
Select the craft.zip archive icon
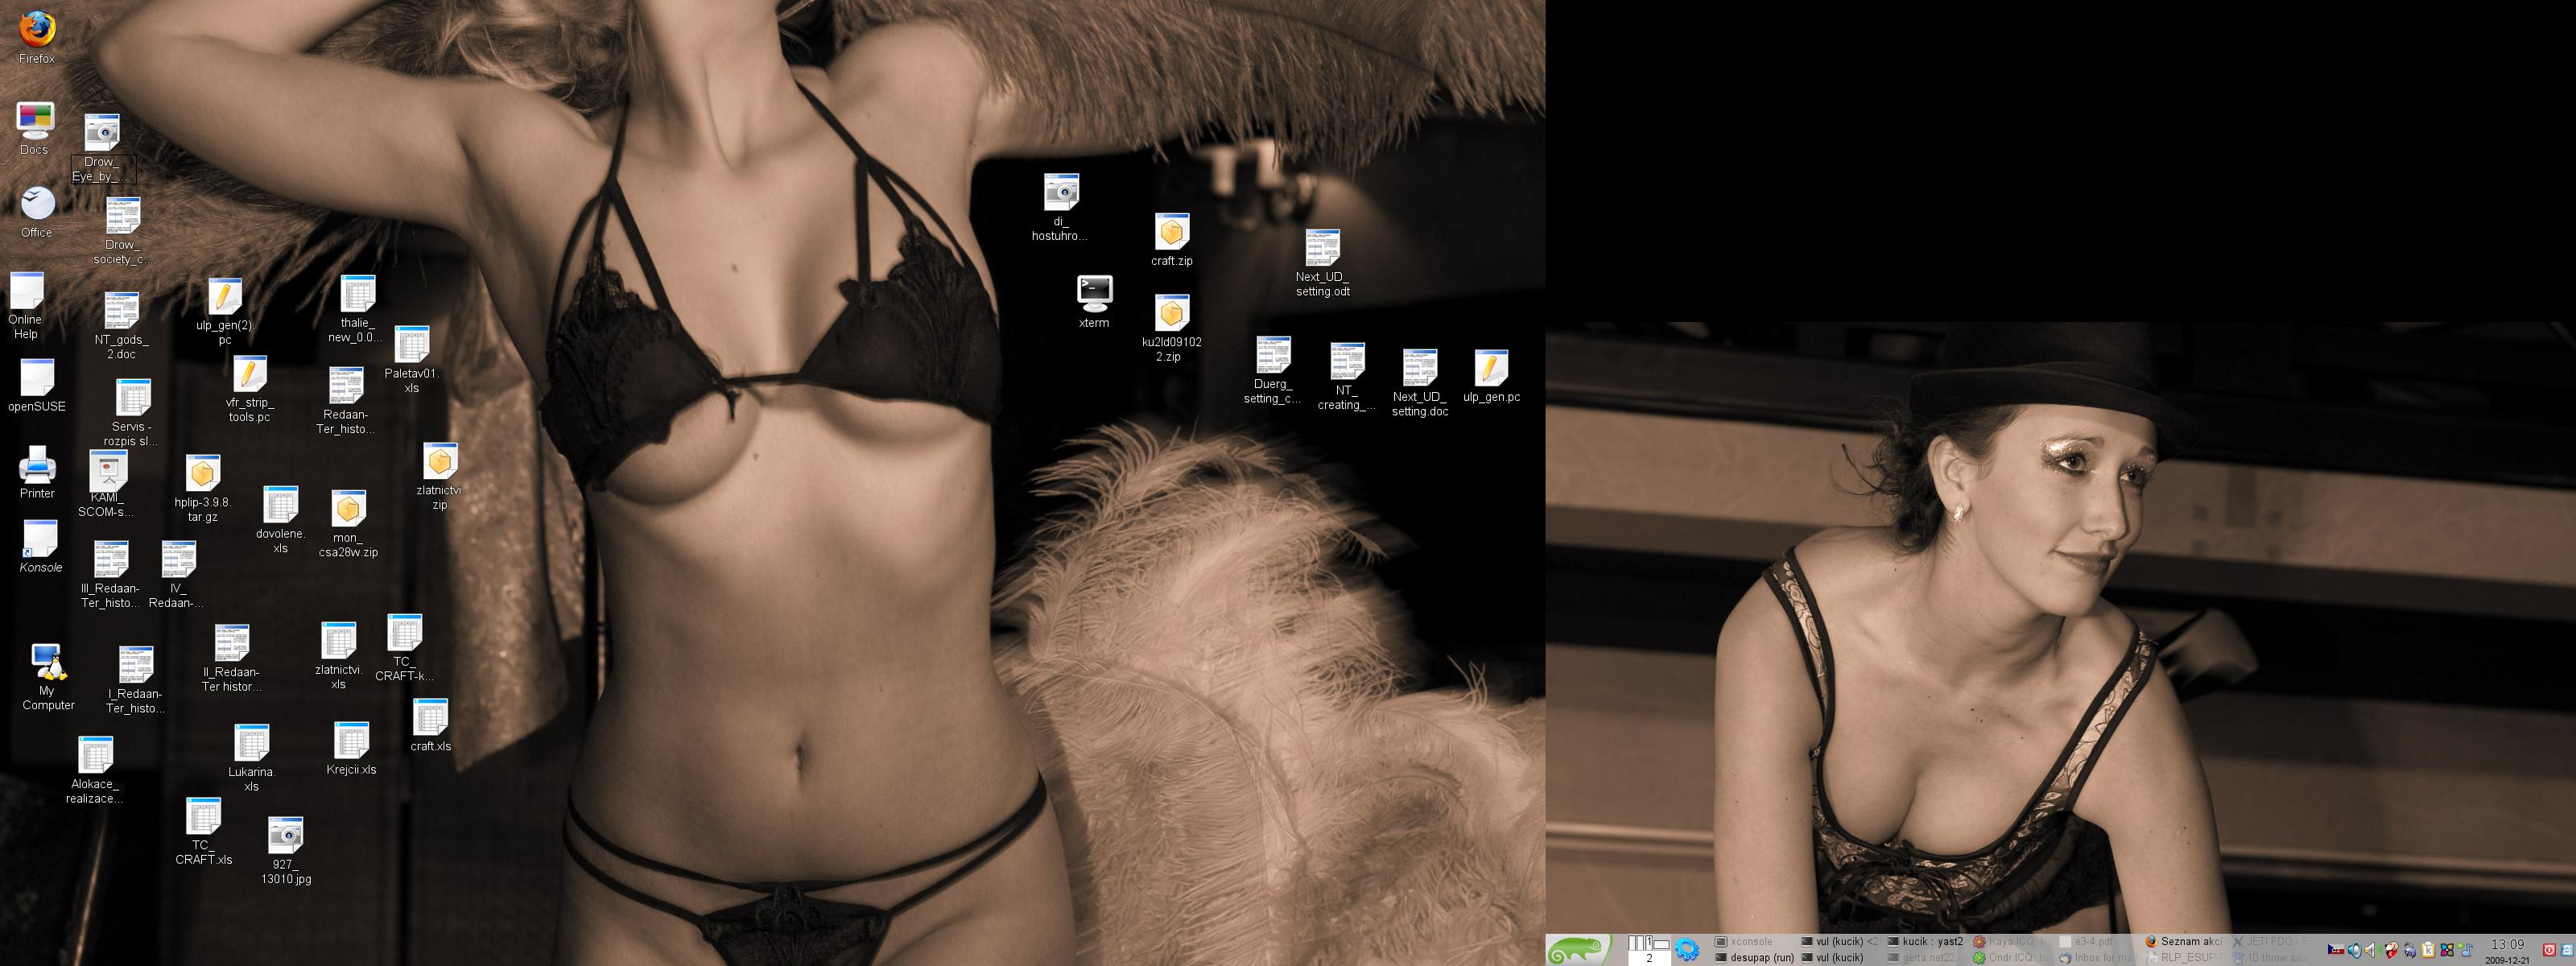pyautogui.click(x=1171, y=232)
